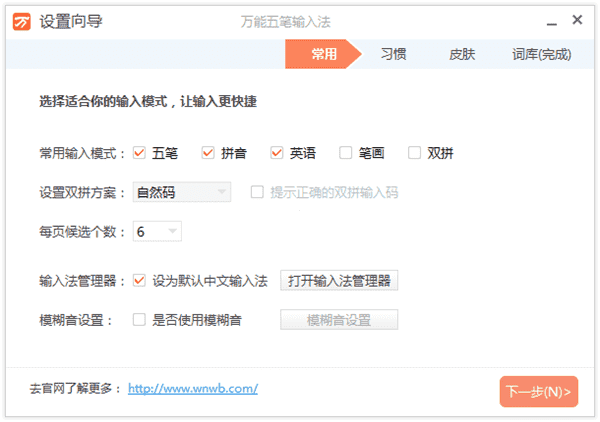Open the 自然码 双拼方案 dropdown

182,192
